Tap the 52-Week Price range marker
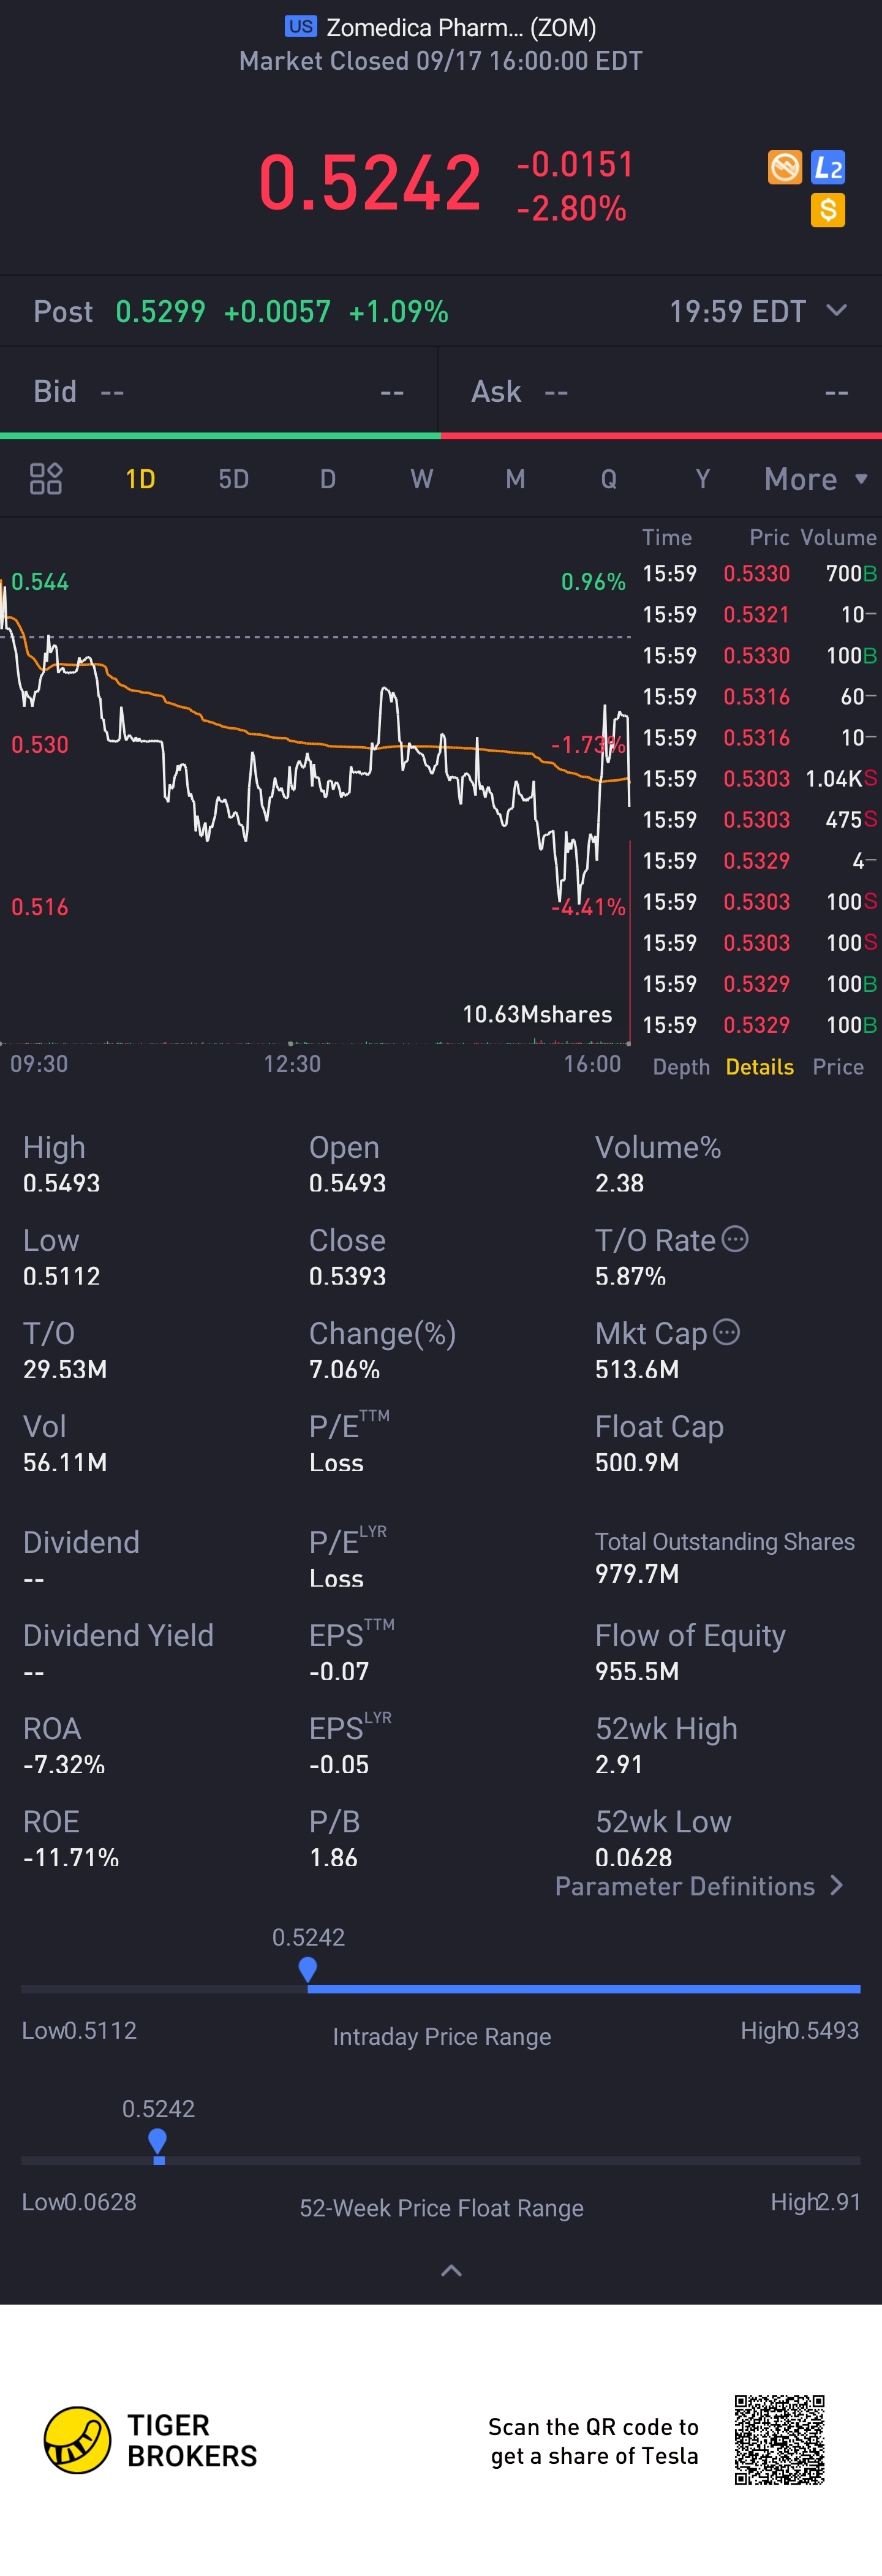The height and width of the screenshot is (2576, 882). pyautogui.click(x=158, y=2141)
